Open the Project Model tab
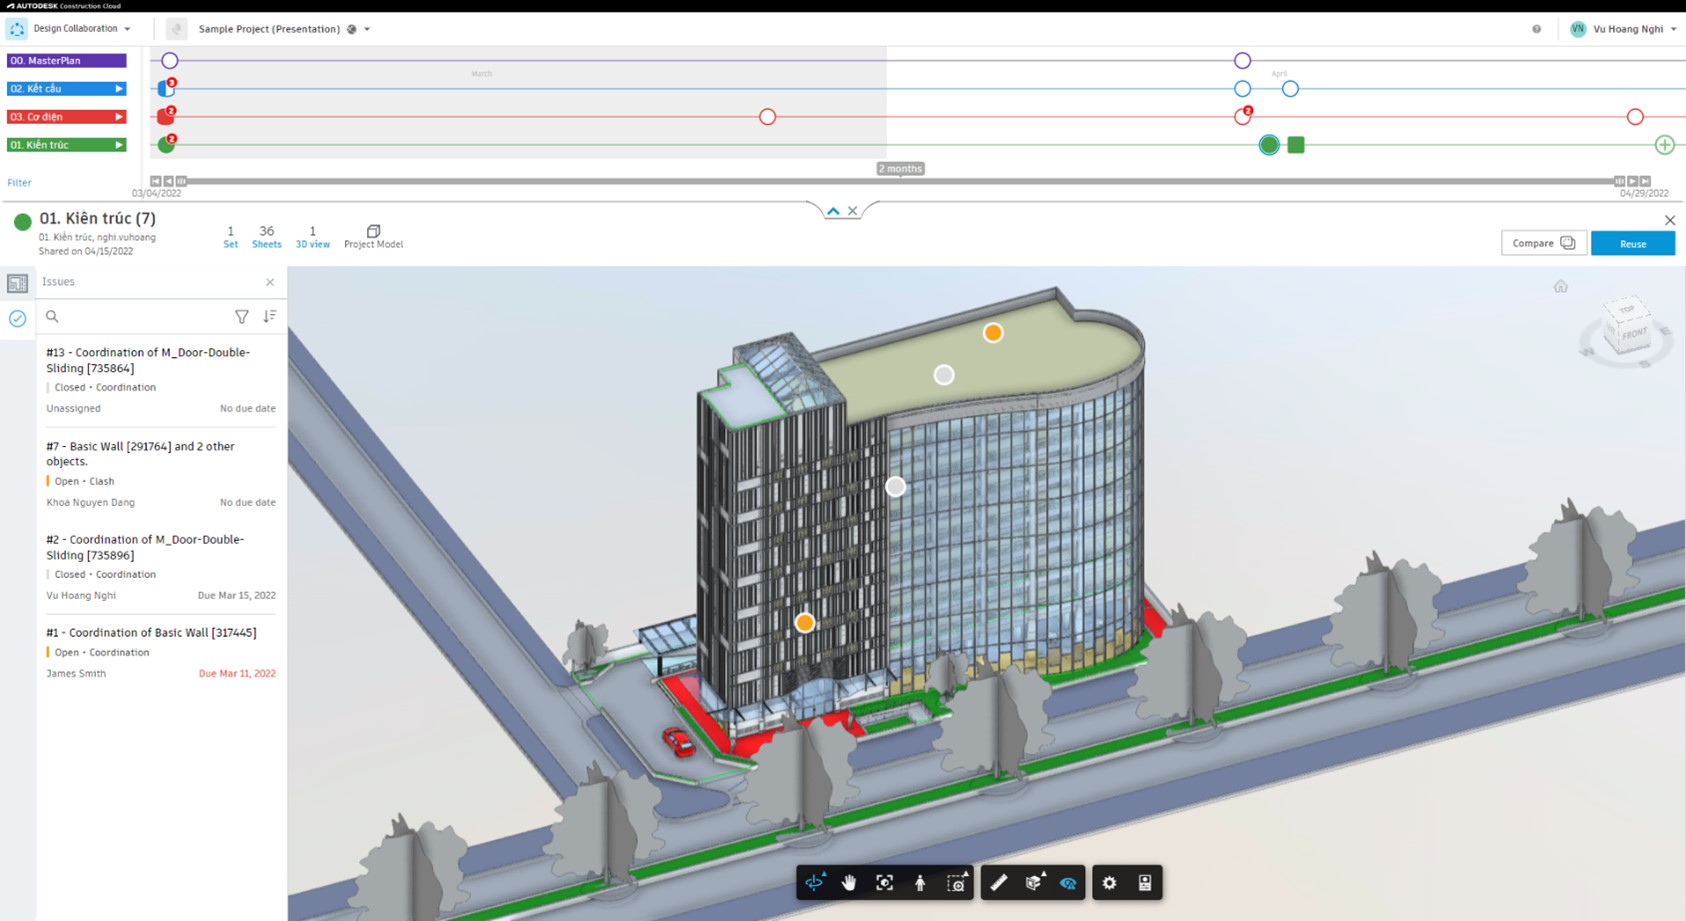1686x921 pixels. (x=373, y=237)
